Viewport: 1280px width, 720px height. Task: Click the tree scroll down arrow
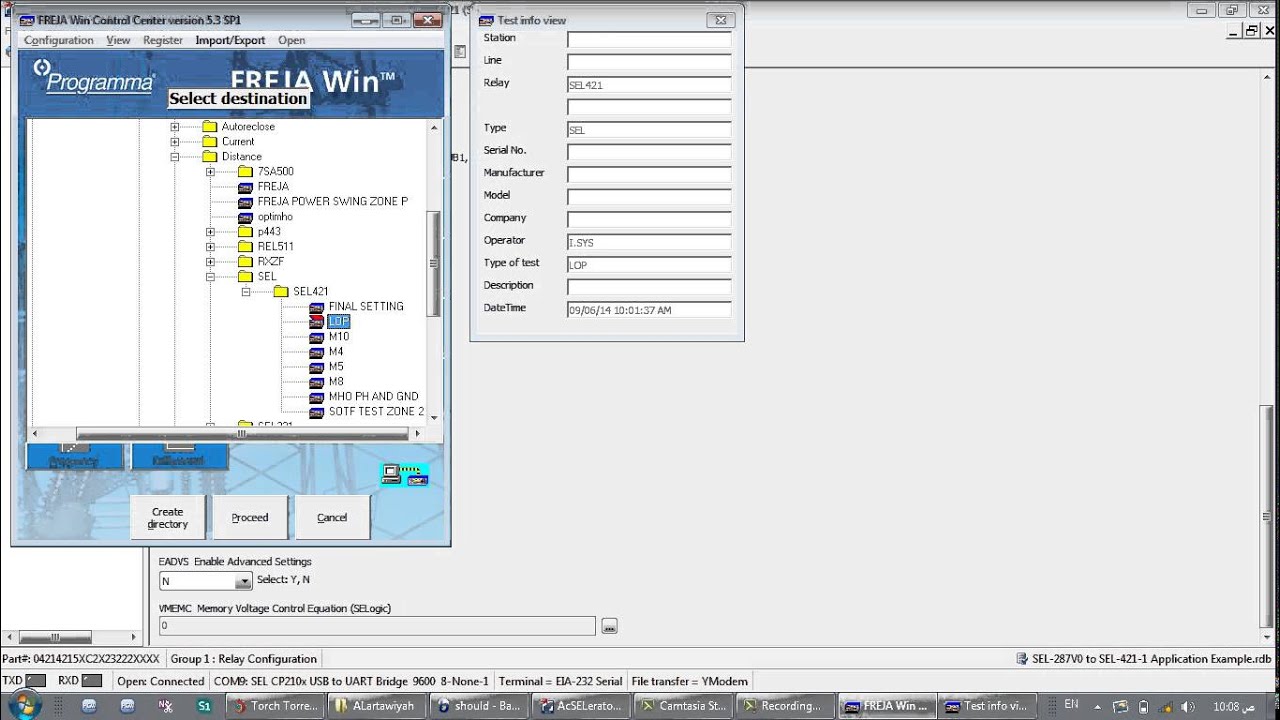(x=434, y=420)
